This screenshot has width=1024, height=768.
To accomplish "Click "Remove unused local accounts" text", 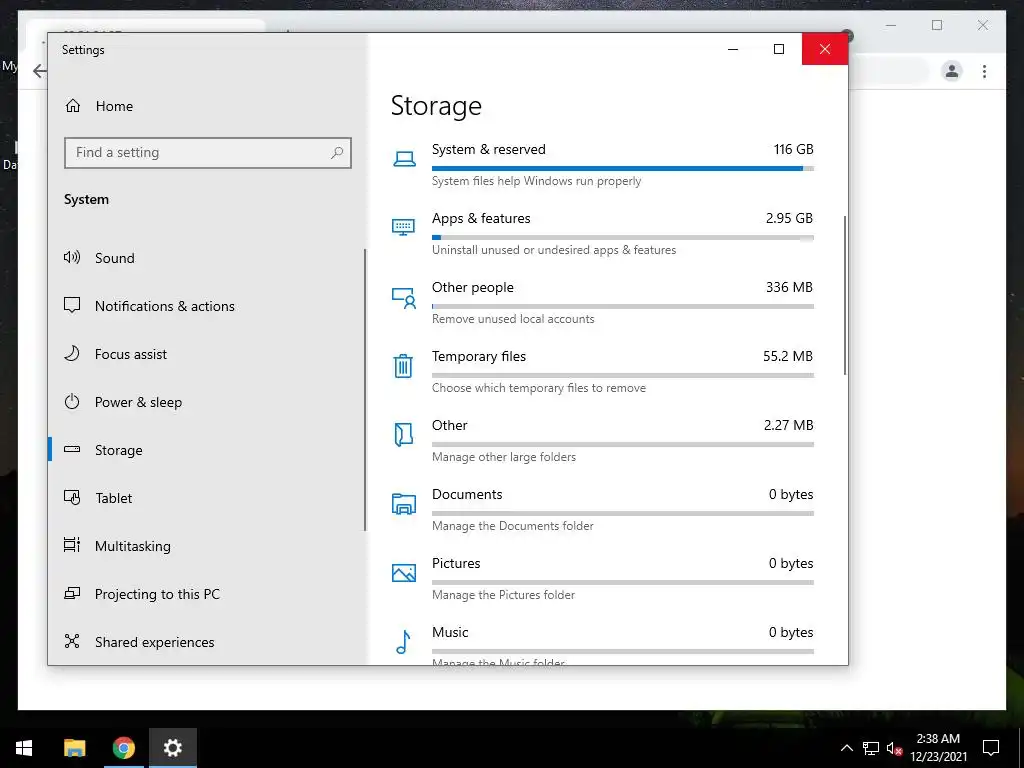I will (513, 319).
